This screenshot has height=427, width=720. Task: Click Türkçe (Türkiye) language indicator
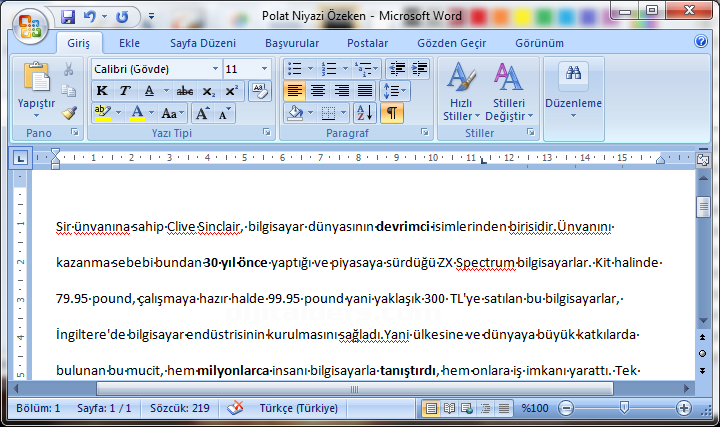[298, 408]
